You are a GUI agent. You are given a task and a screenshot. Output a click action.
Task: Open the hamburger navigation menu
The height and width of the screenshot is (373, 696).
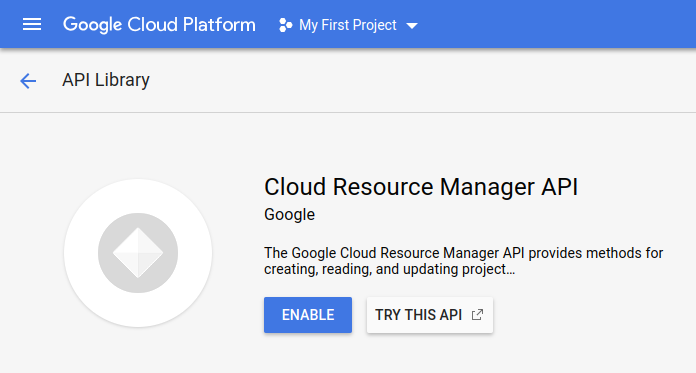pos(32,24)
